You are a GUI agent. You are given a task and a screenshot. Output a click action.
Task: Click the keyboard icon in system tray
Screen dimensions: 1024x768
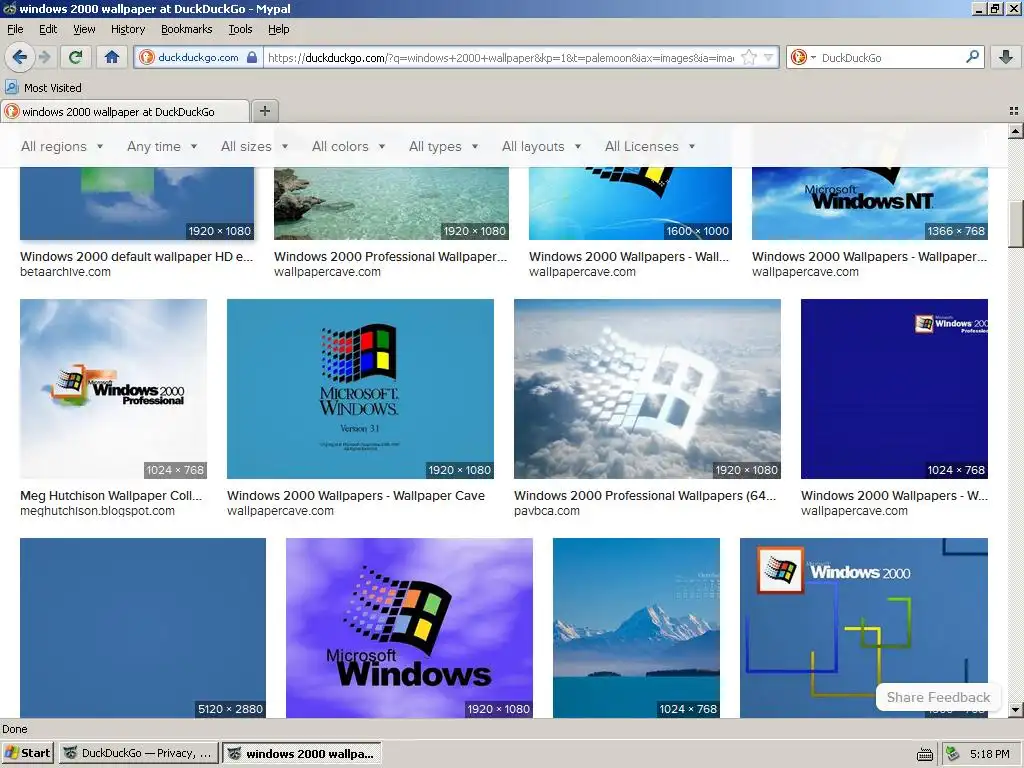point(925,754)
